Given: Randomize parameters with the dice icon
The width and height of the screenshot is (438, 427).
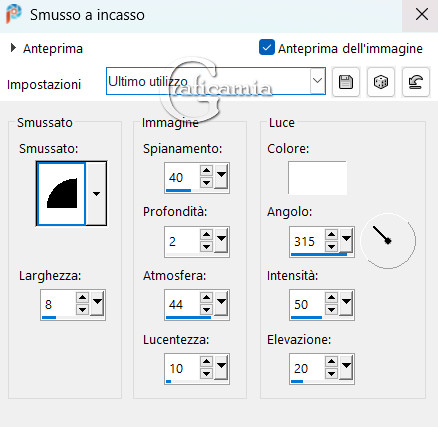Looking at the screenshot, I should 381,82.
